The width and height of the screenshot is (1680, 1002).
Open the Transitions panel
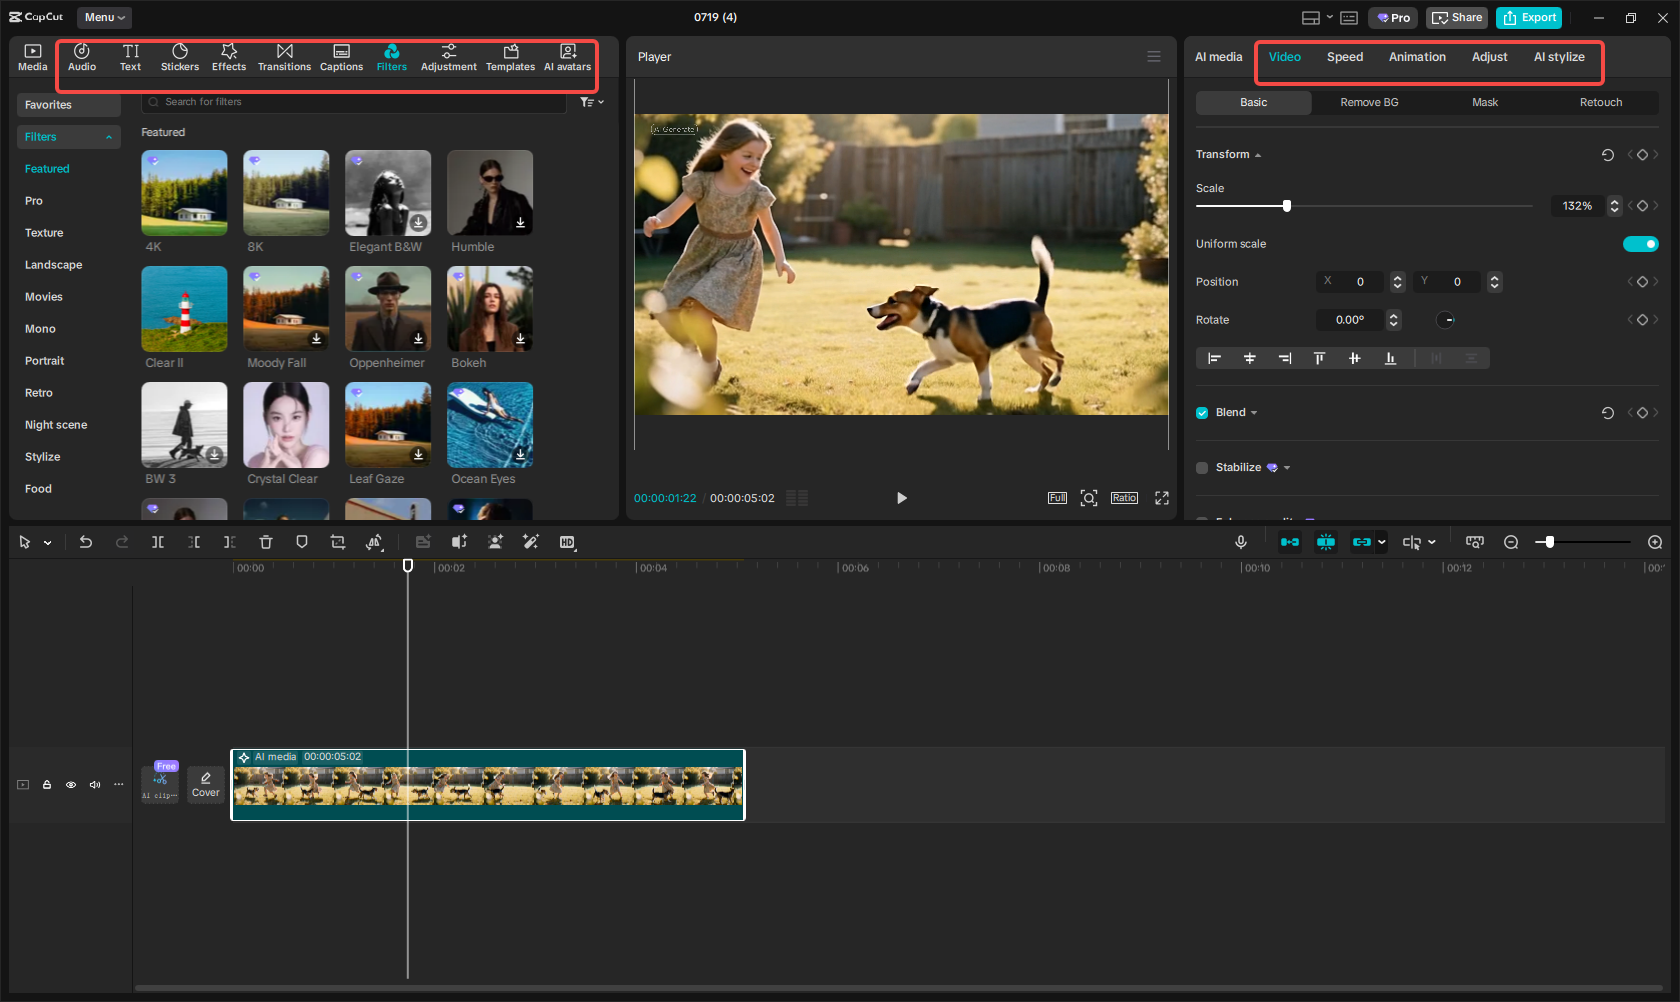pyautogui.click(x=284, y=56)
